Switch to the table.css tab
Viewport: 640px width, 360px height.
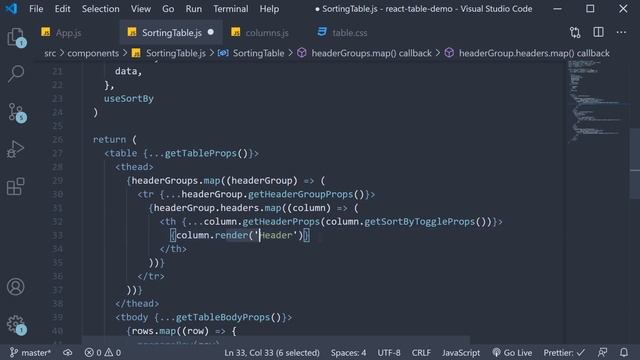[x=349, y=33]
